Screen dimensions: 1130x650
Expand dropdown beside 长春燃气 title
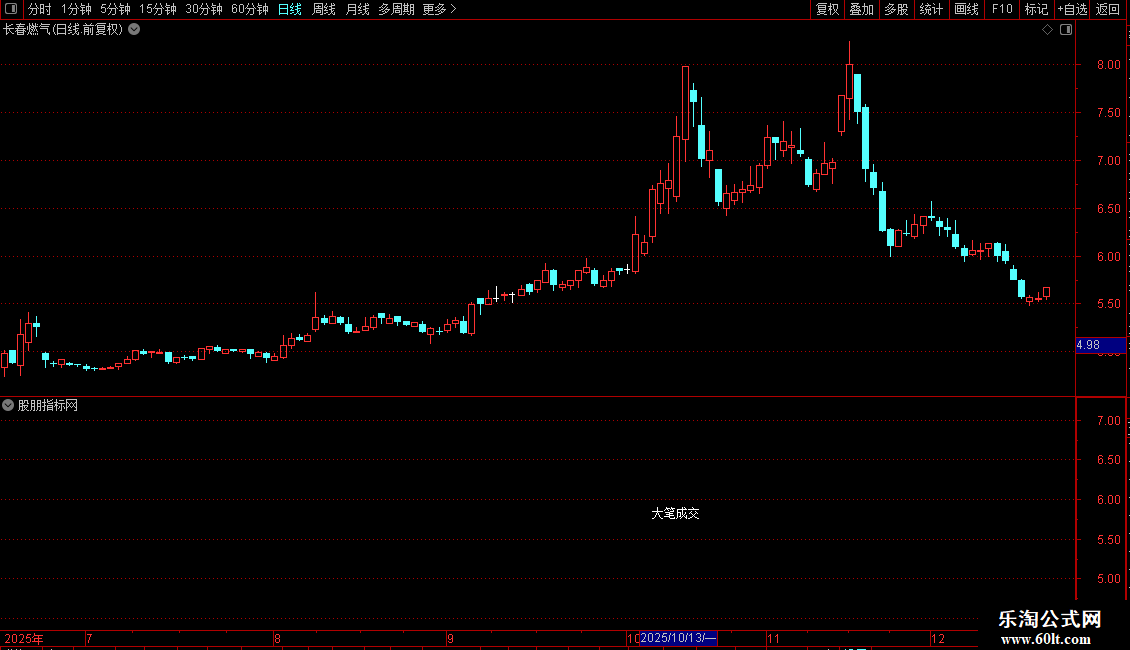134,30
